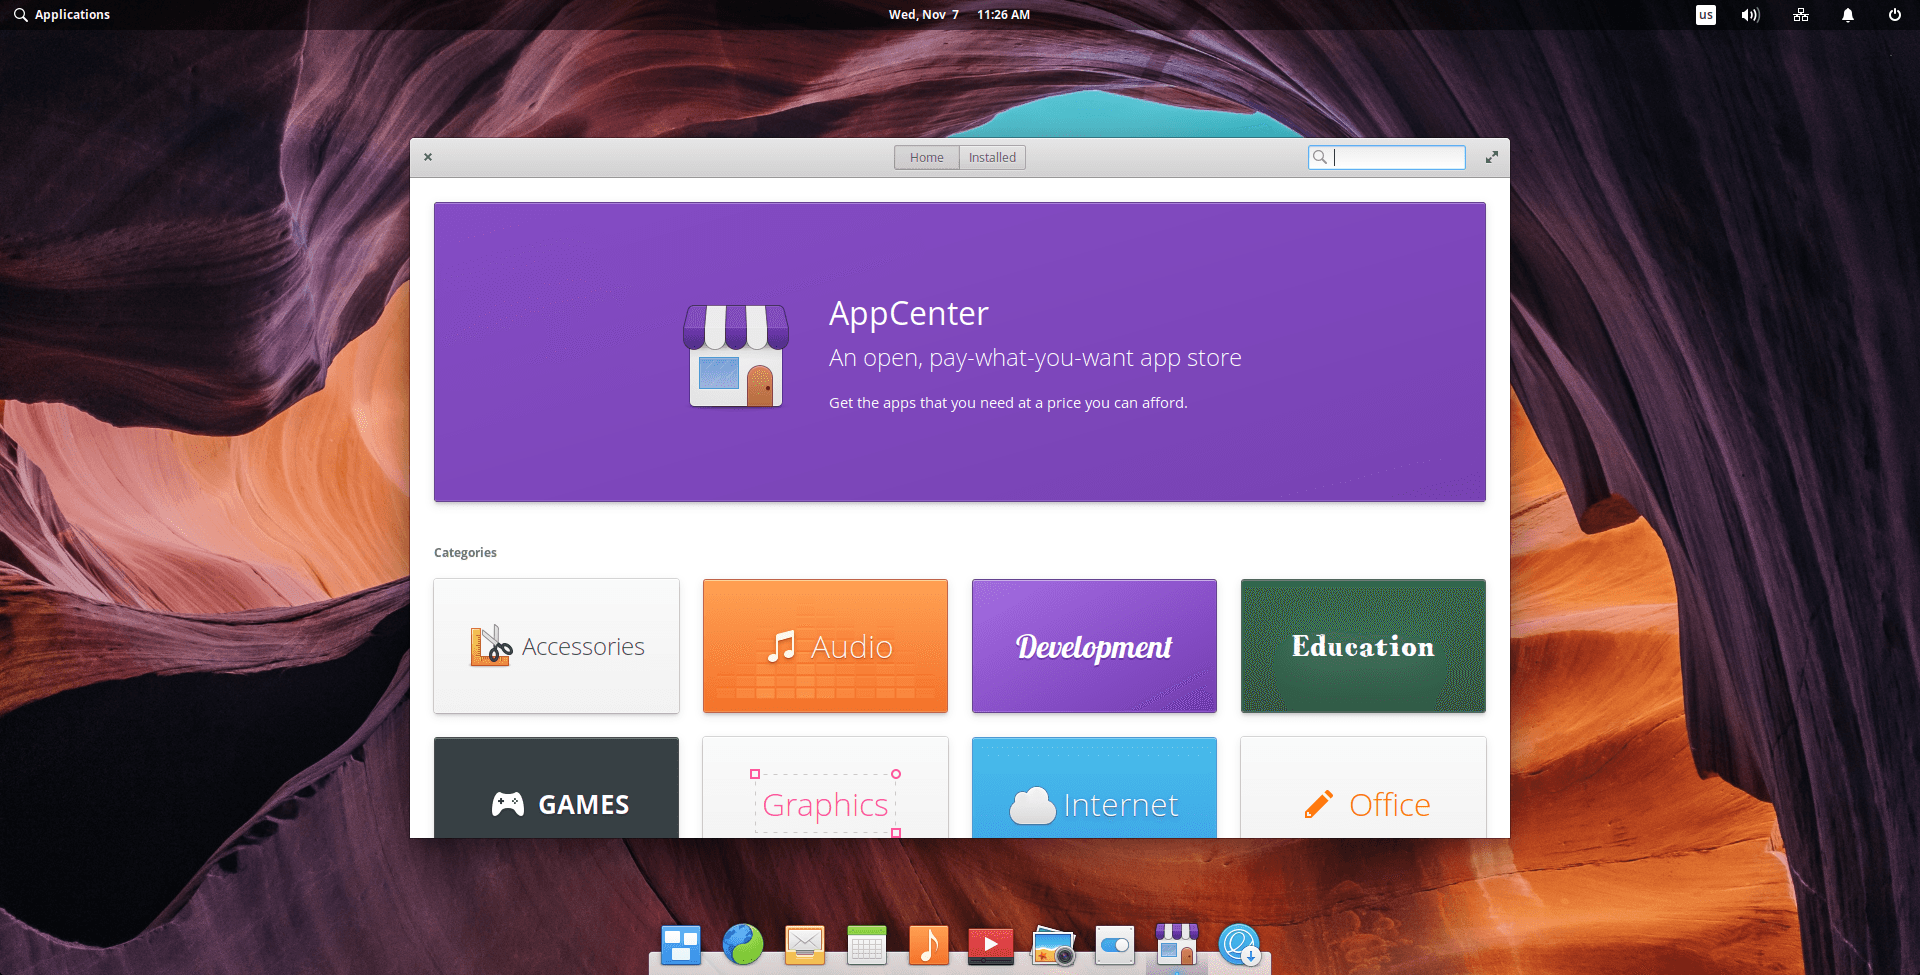Click the AppCenter icon in dock

click(x=1177, y=945)
